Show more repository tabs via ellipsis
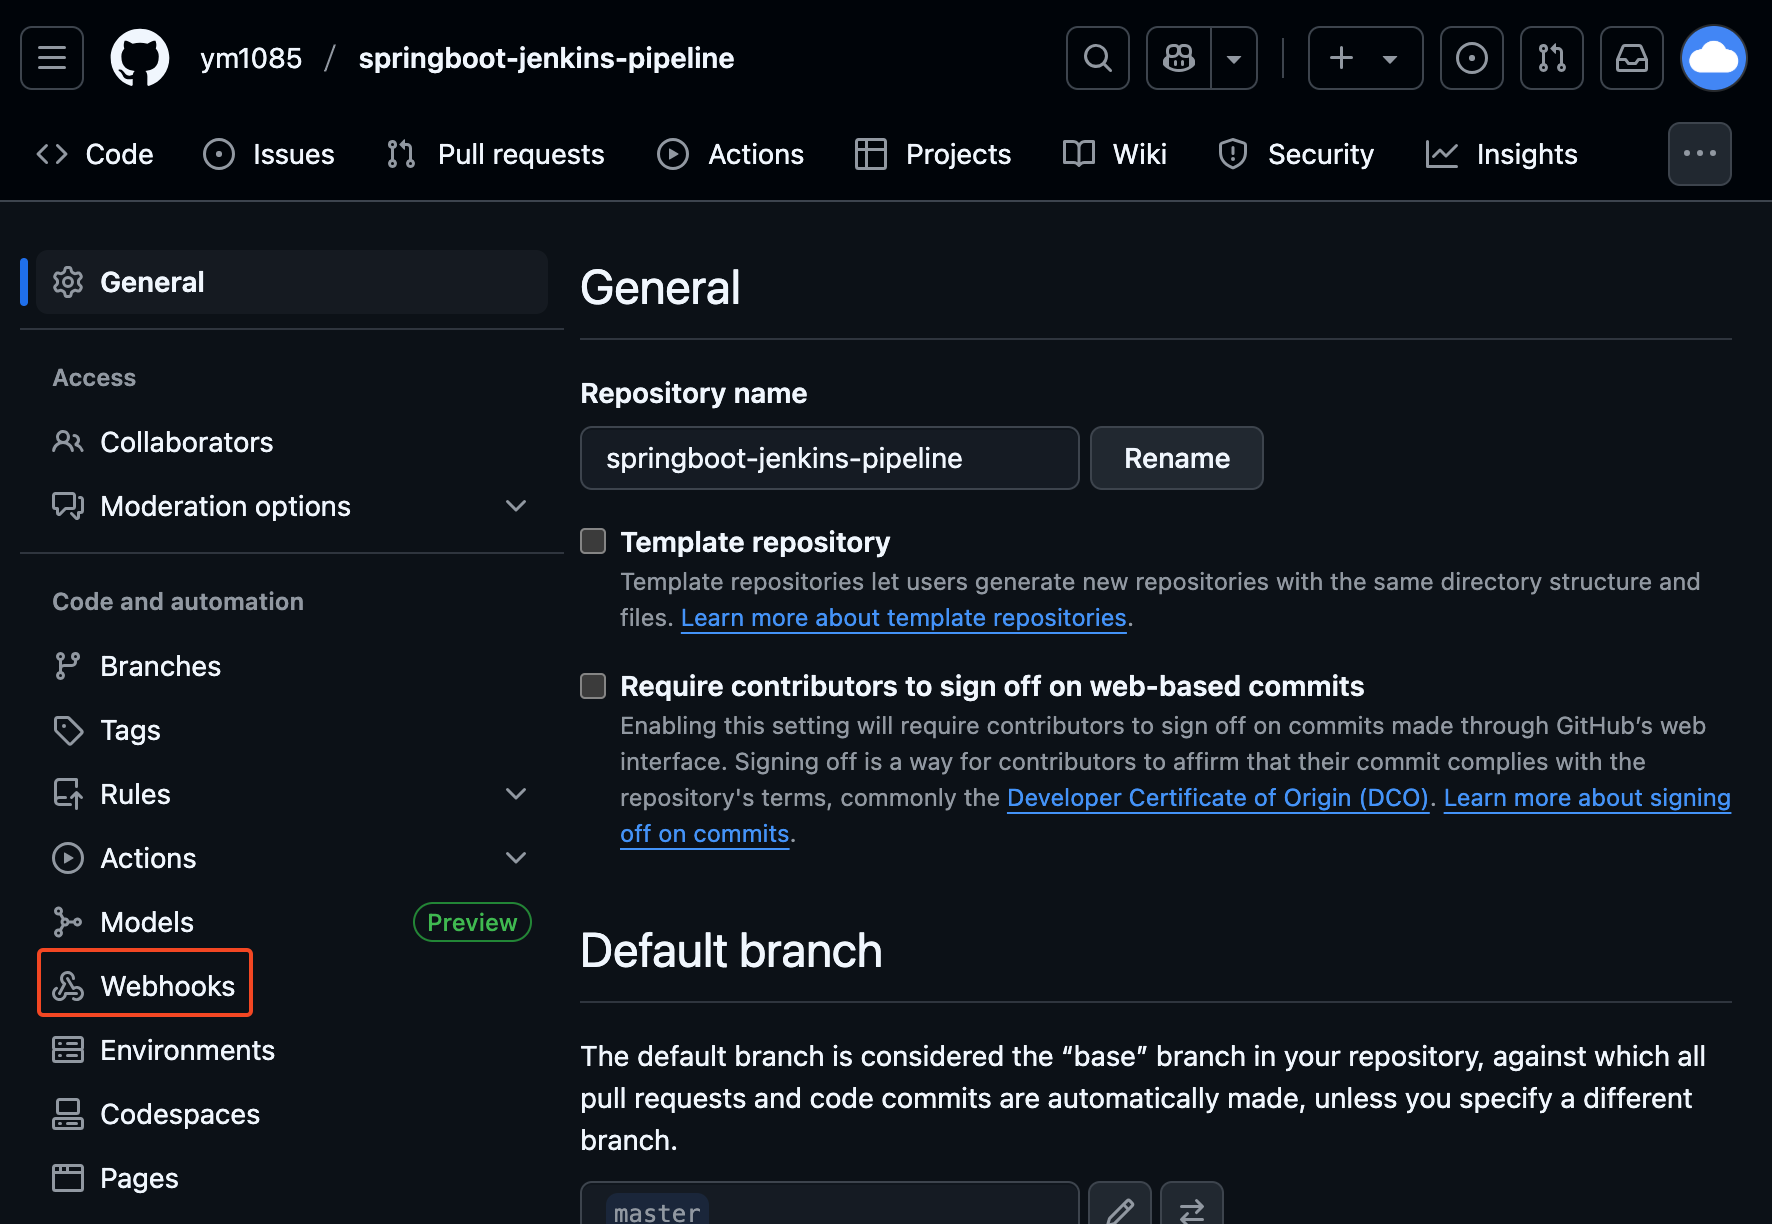 point(1700,154)
